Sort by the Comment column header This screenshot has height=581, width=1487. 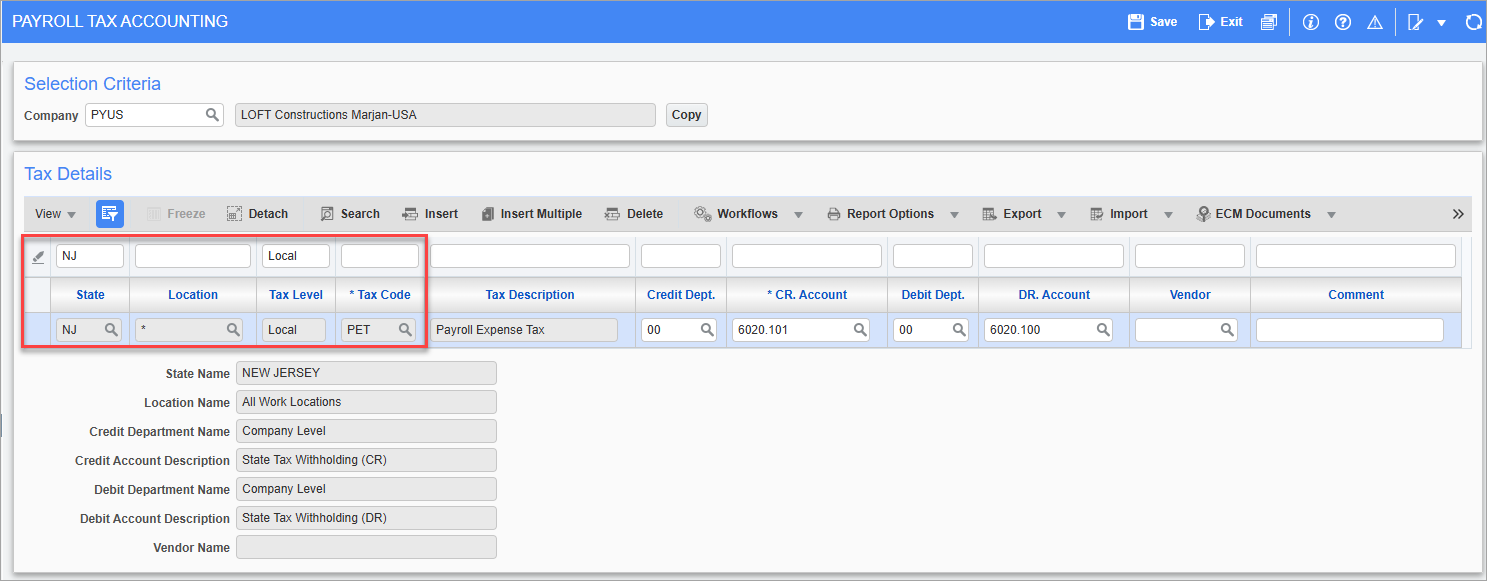tap(1356, 295)
